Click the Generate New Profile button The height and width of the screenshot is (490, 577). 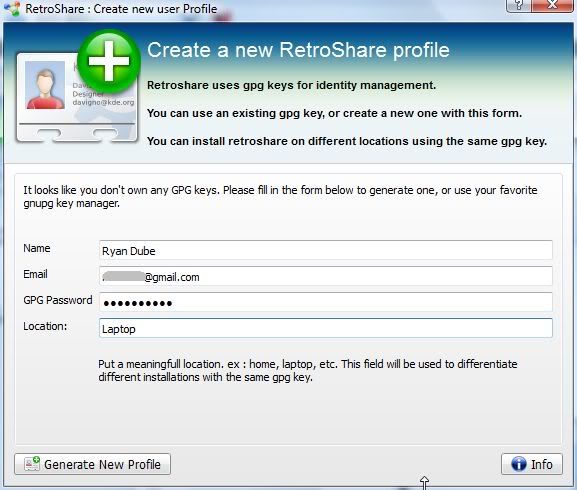pos(92,464)
